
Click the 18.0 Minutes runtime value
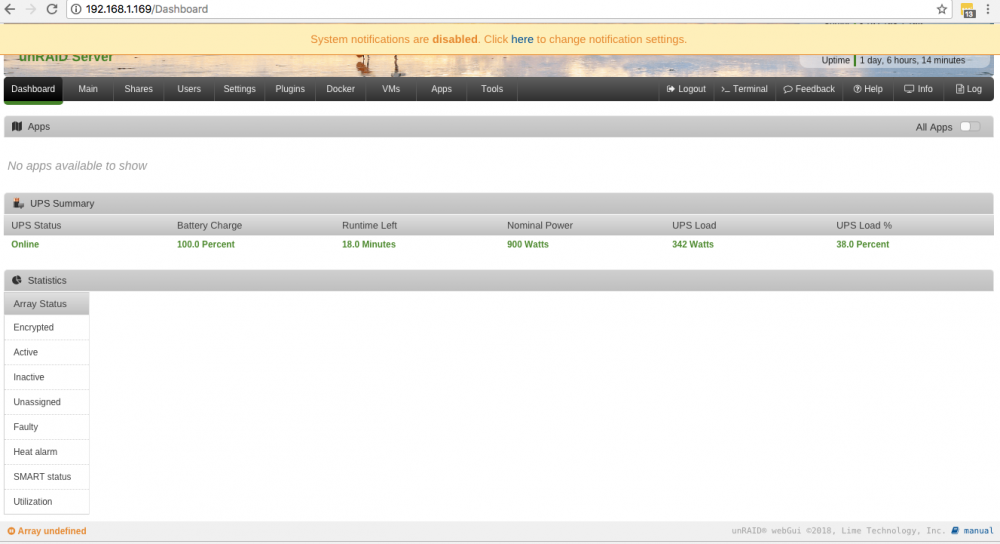click(x=369, y=244)
